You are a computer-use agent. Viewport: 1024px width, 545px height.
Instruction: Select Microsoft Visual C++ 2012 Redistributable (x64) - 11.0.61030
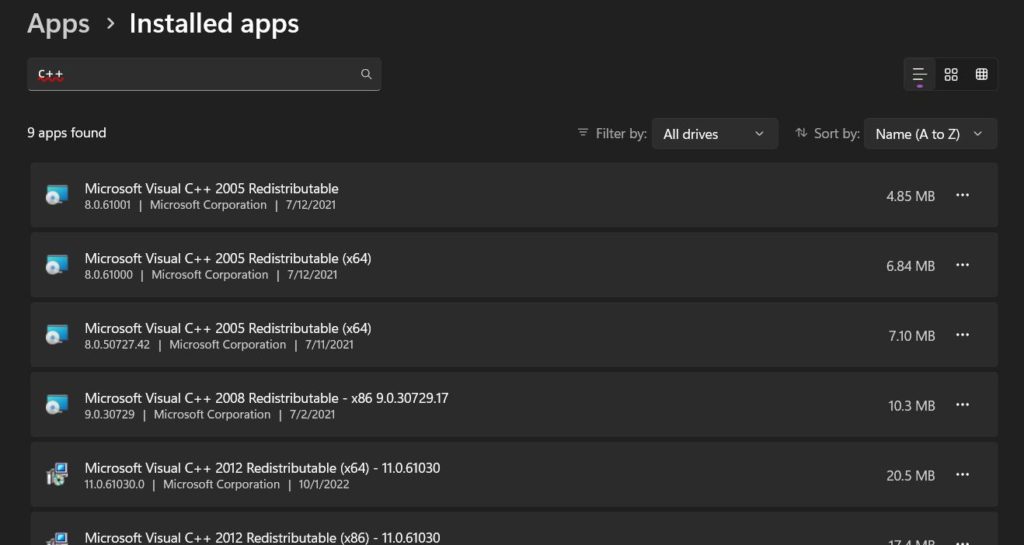[x=263, y=468]
